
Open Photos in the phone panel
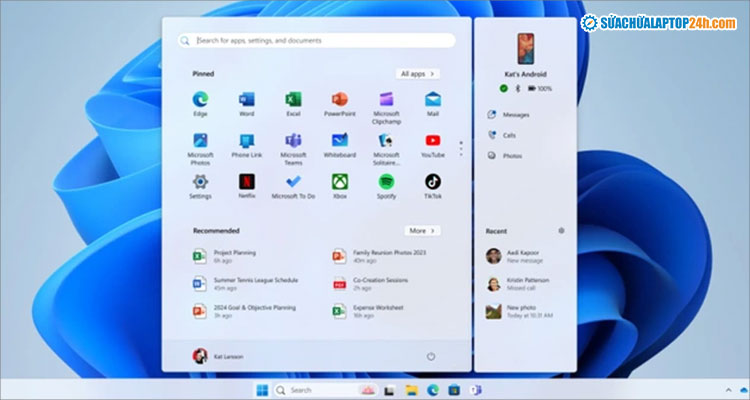point(511,156)
